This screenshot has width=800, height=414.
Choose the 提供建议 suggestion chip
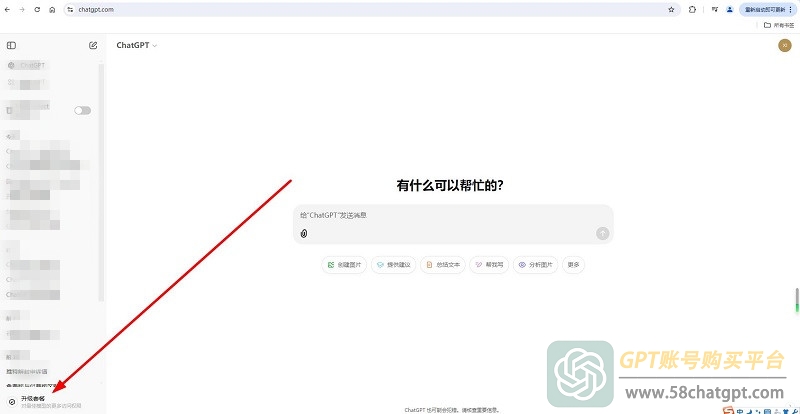393,265
